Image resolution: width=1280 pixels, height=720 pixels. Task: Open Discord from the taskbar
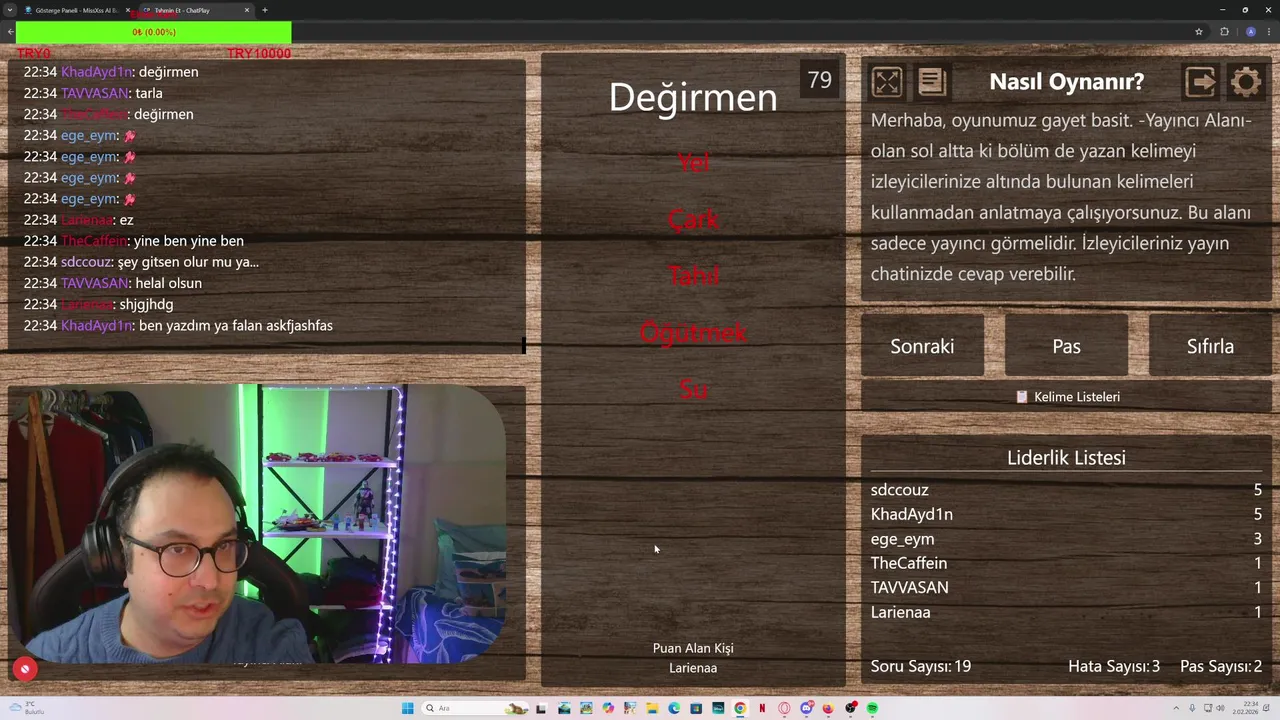coord(806,708)
